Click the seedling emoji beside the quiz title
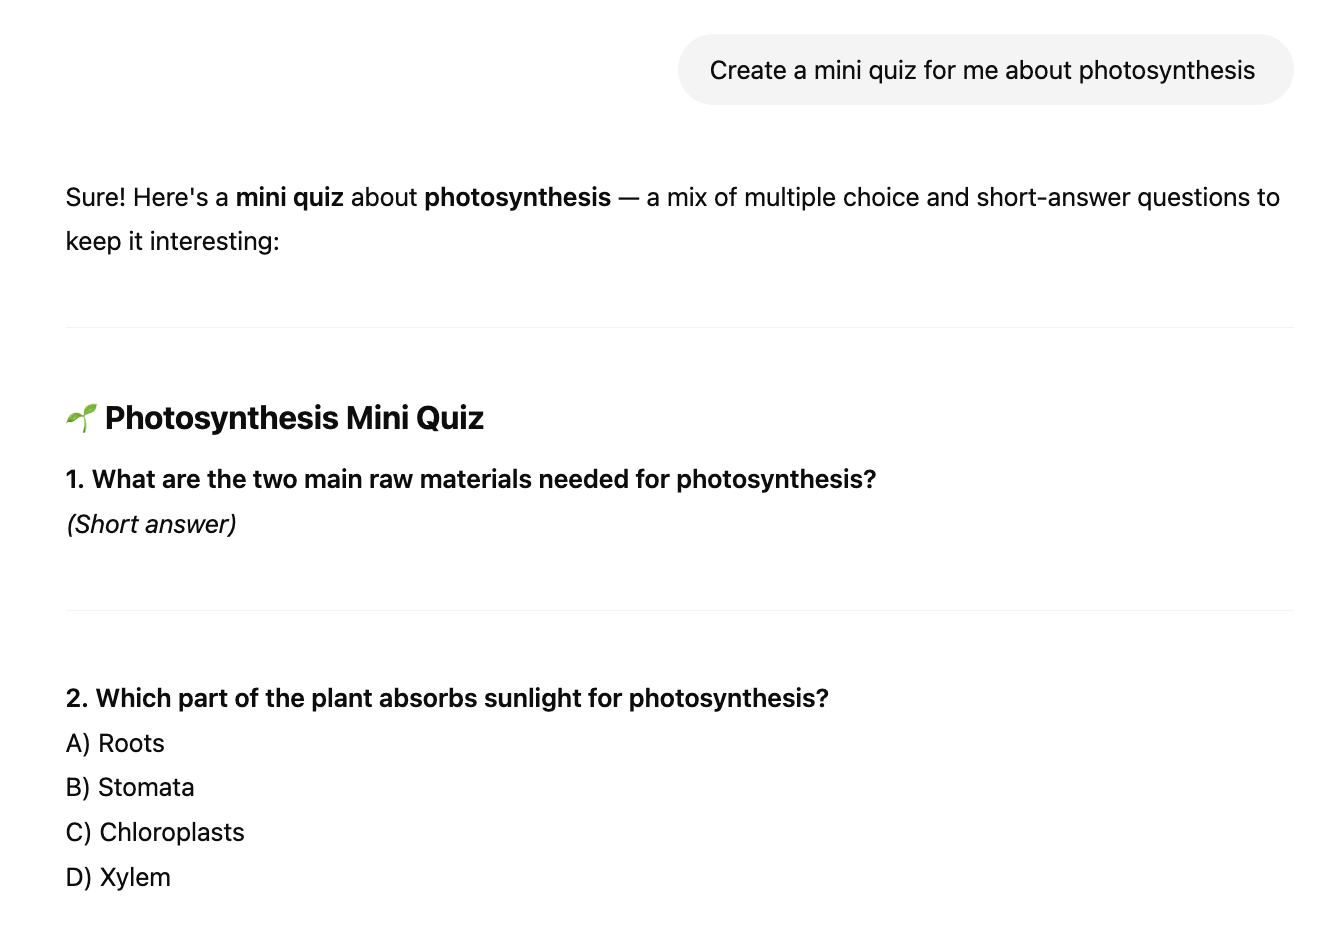Screen dimensions: 1324x940 [82, 418]
